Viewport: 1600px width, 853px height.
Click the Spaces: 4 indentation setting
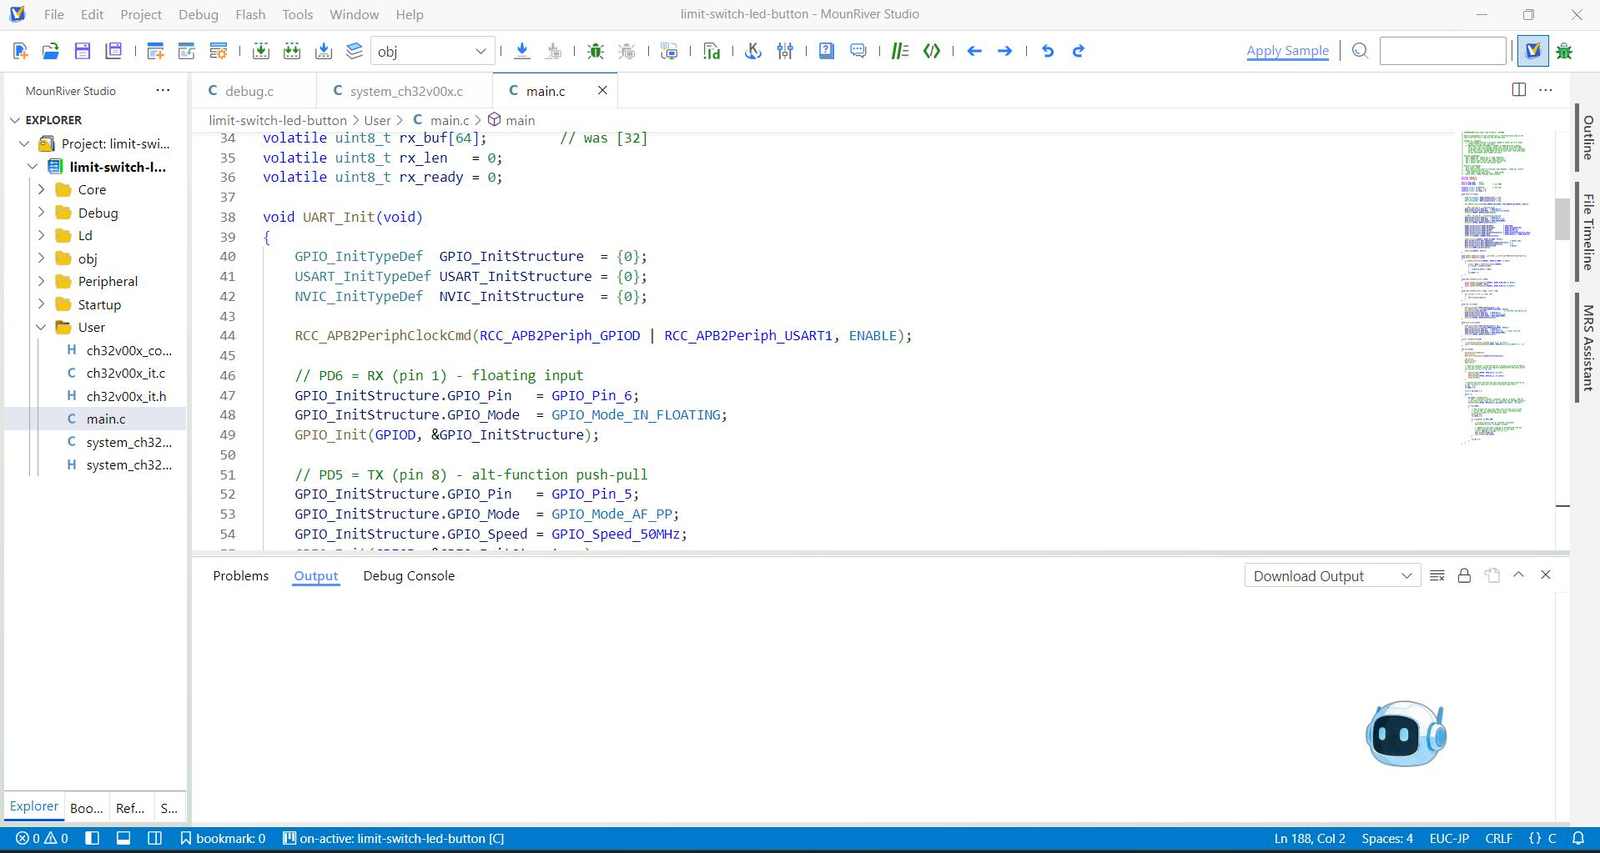[1387, 838]
